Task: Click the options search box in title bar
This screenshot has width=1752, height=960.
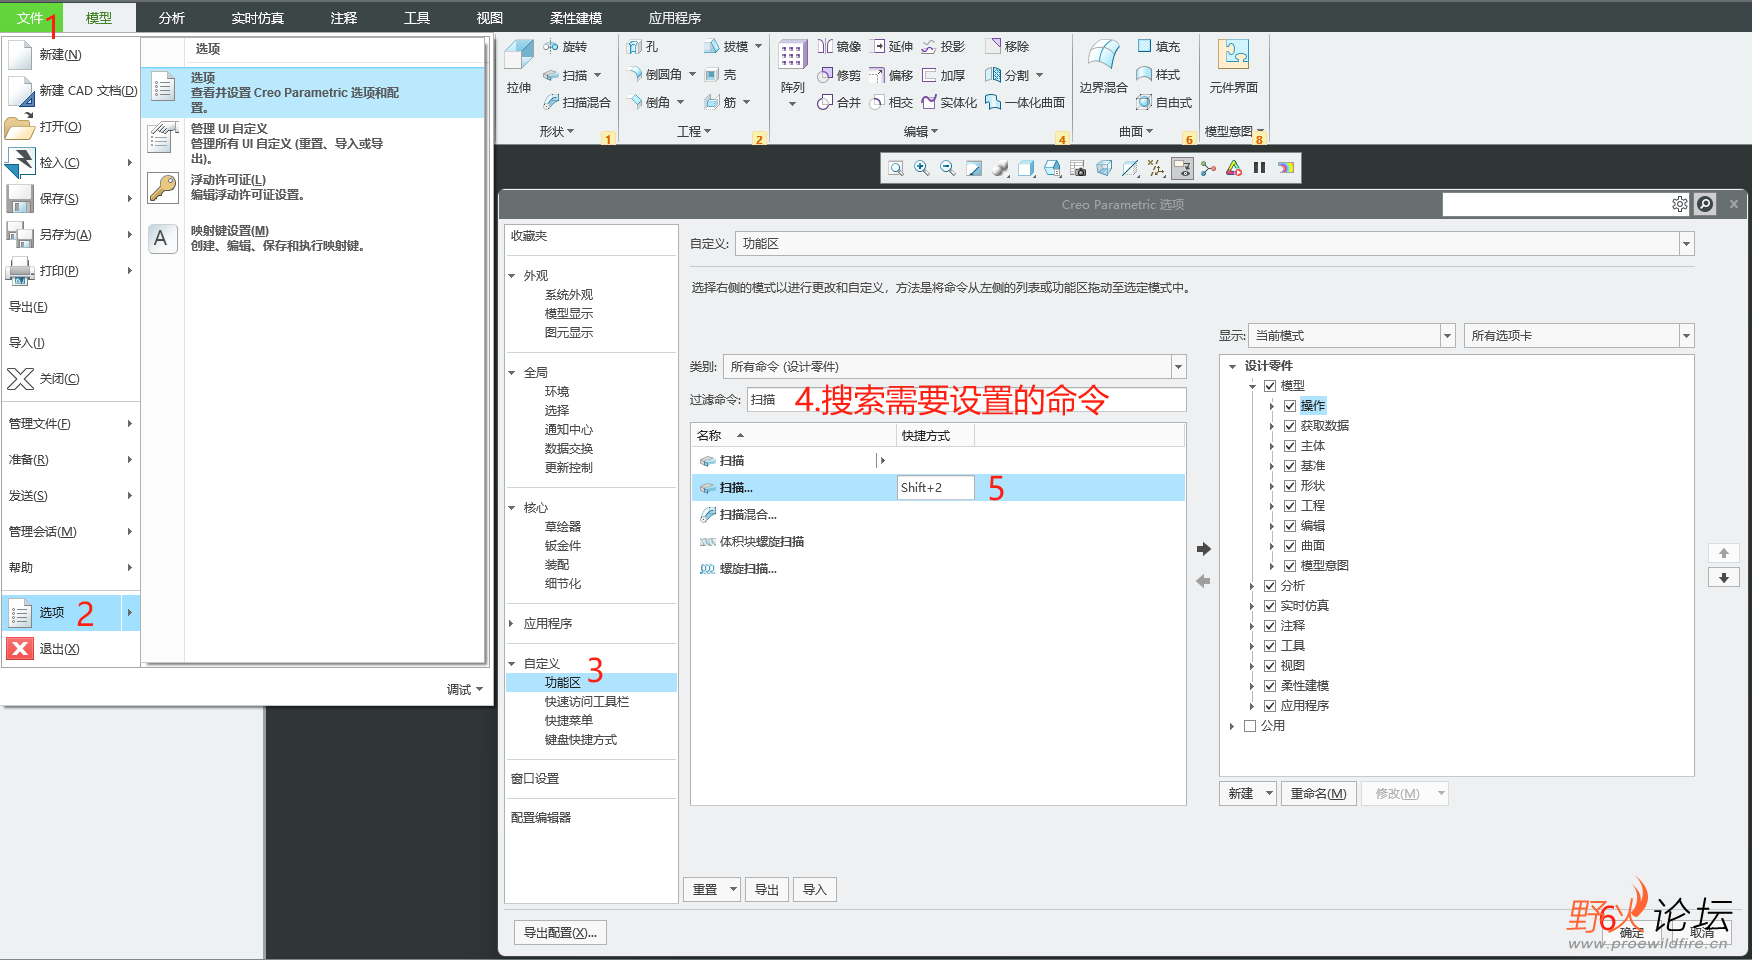Action: click(1556, 204)
